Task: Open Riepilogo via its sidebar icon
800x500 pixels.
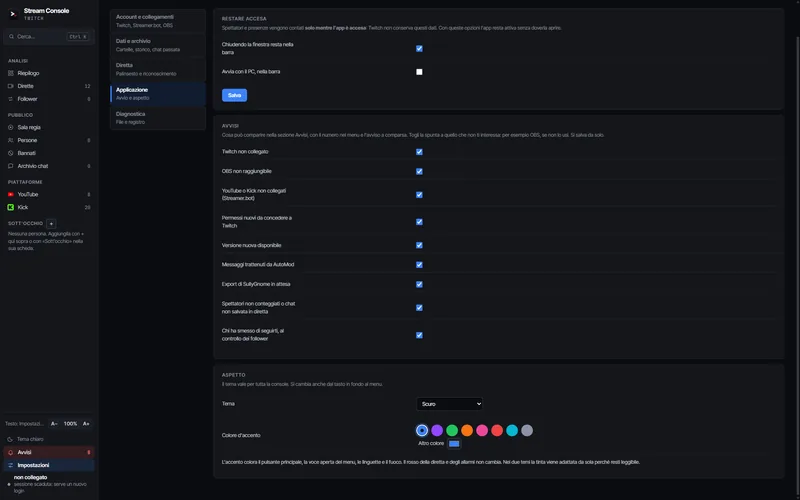Action: pos(11,73)
